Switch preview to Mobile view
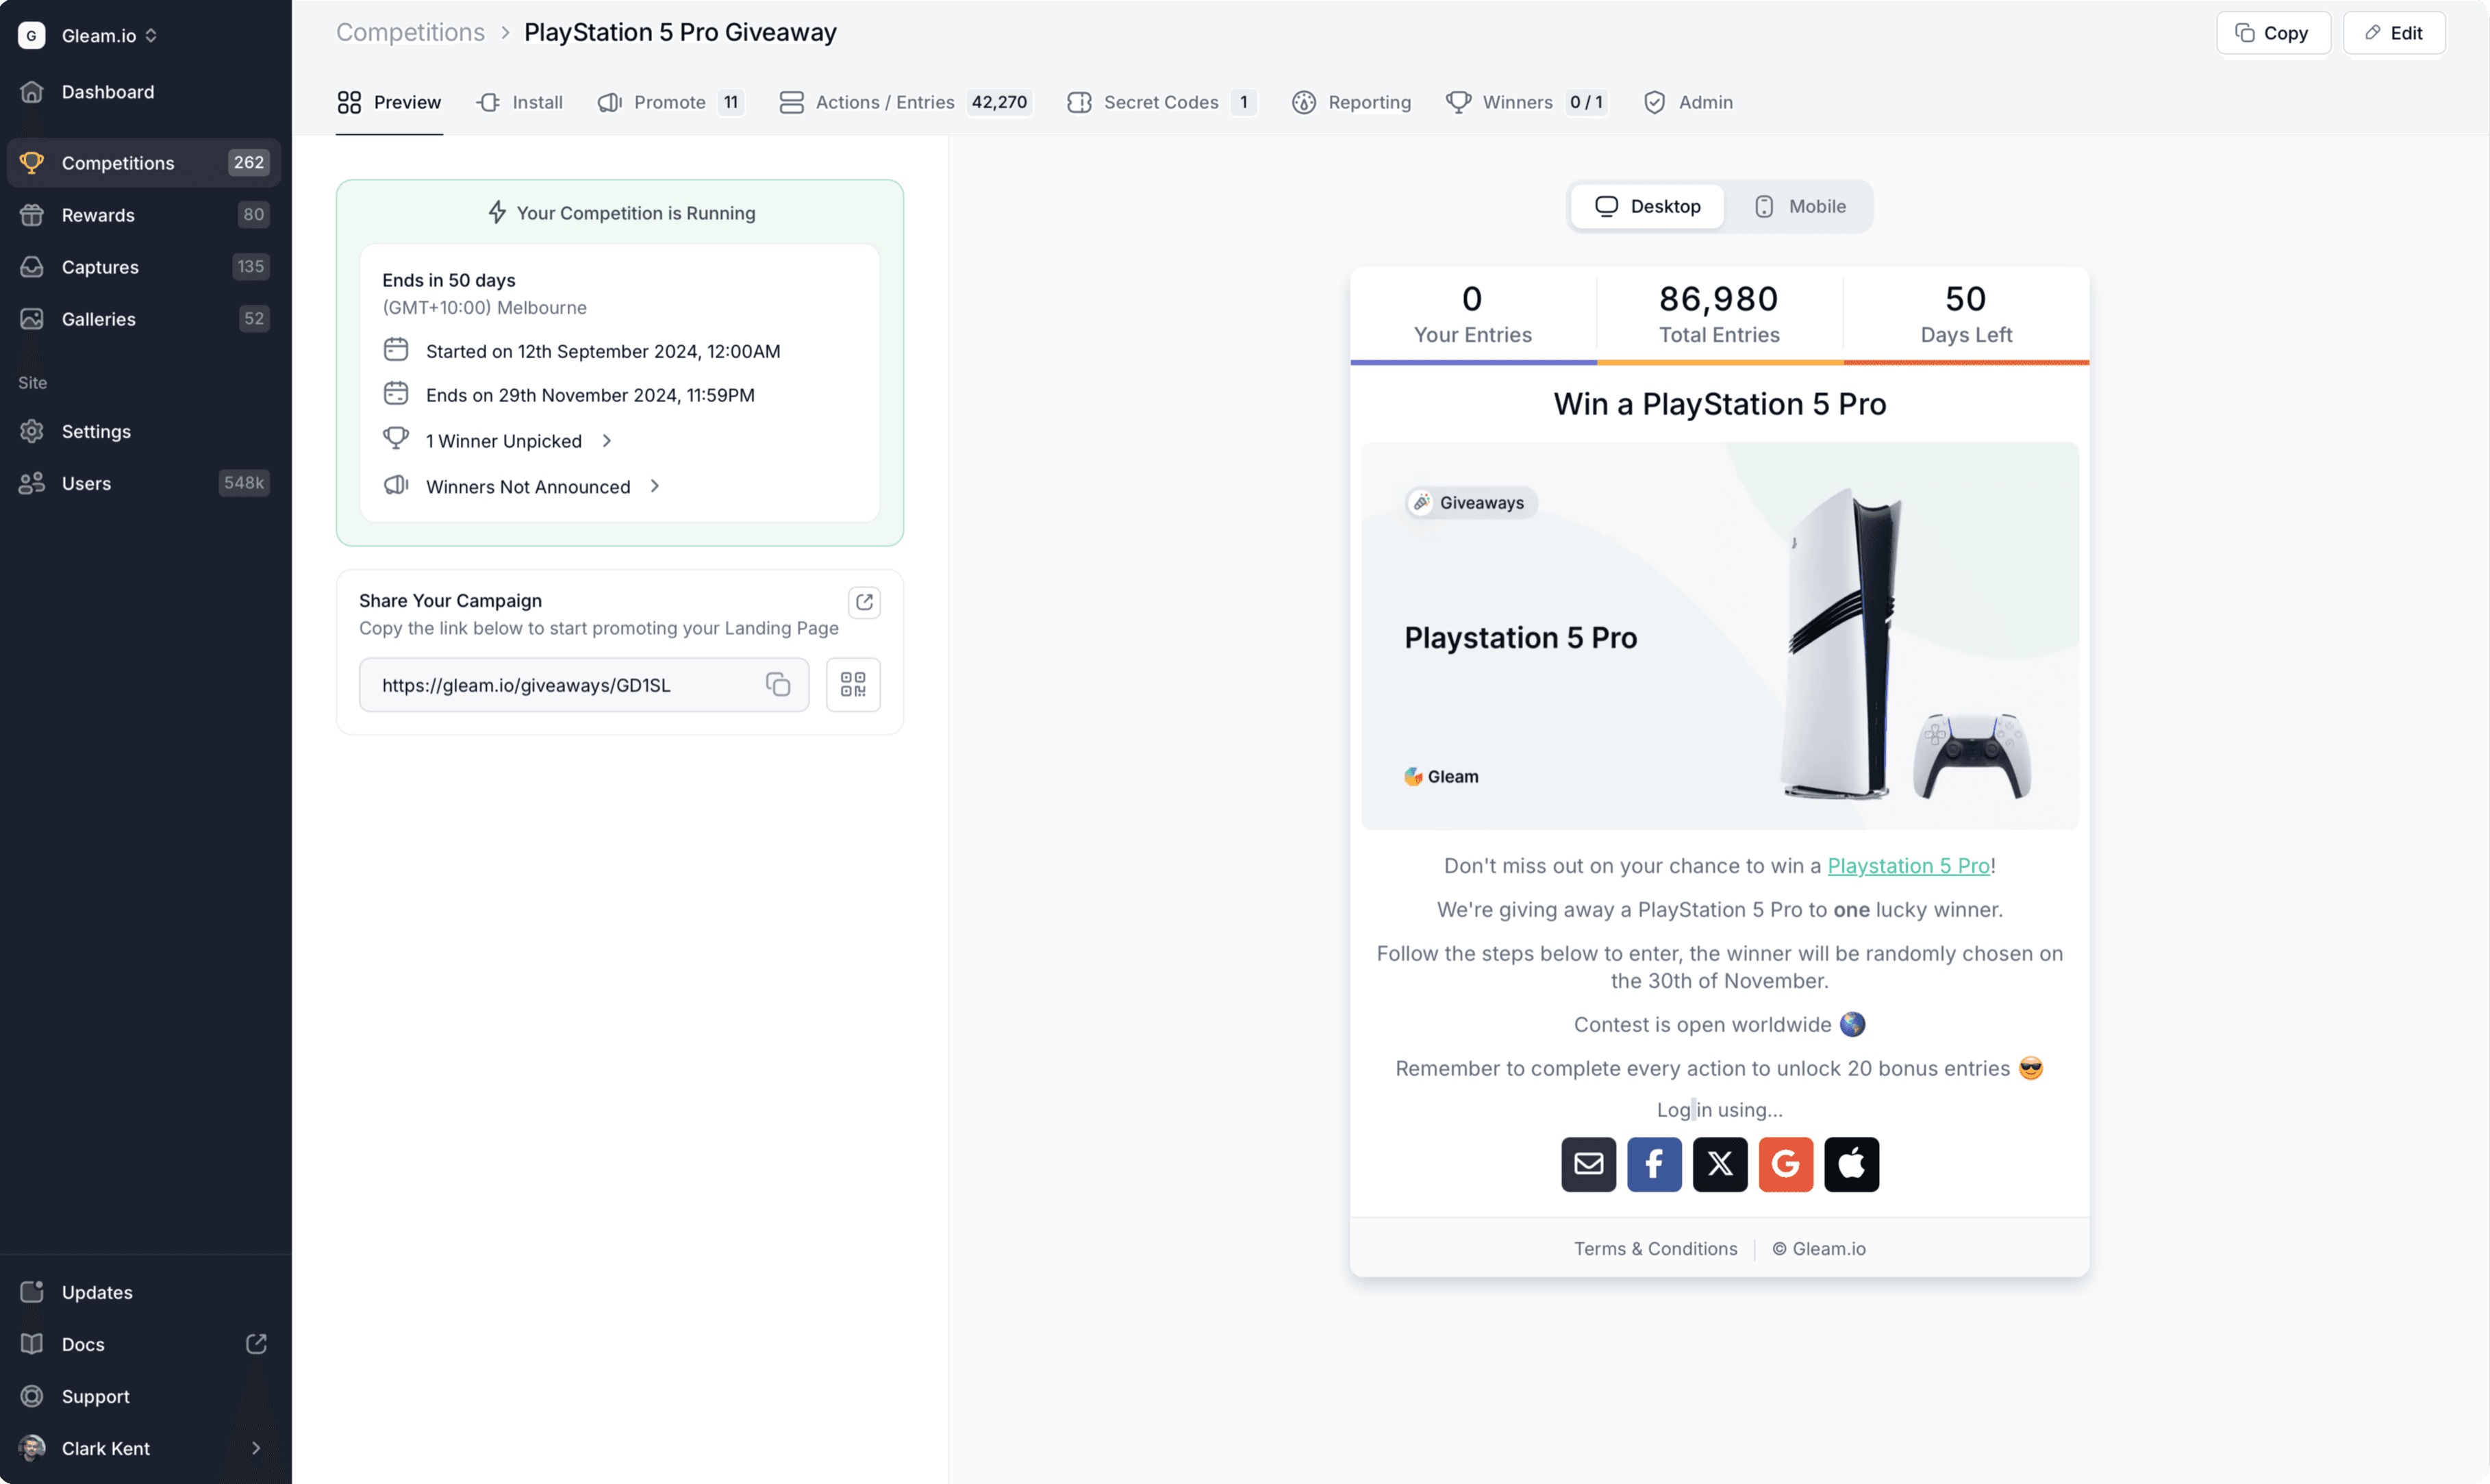This screenshot has width=2490, height=1484. 1799,206
